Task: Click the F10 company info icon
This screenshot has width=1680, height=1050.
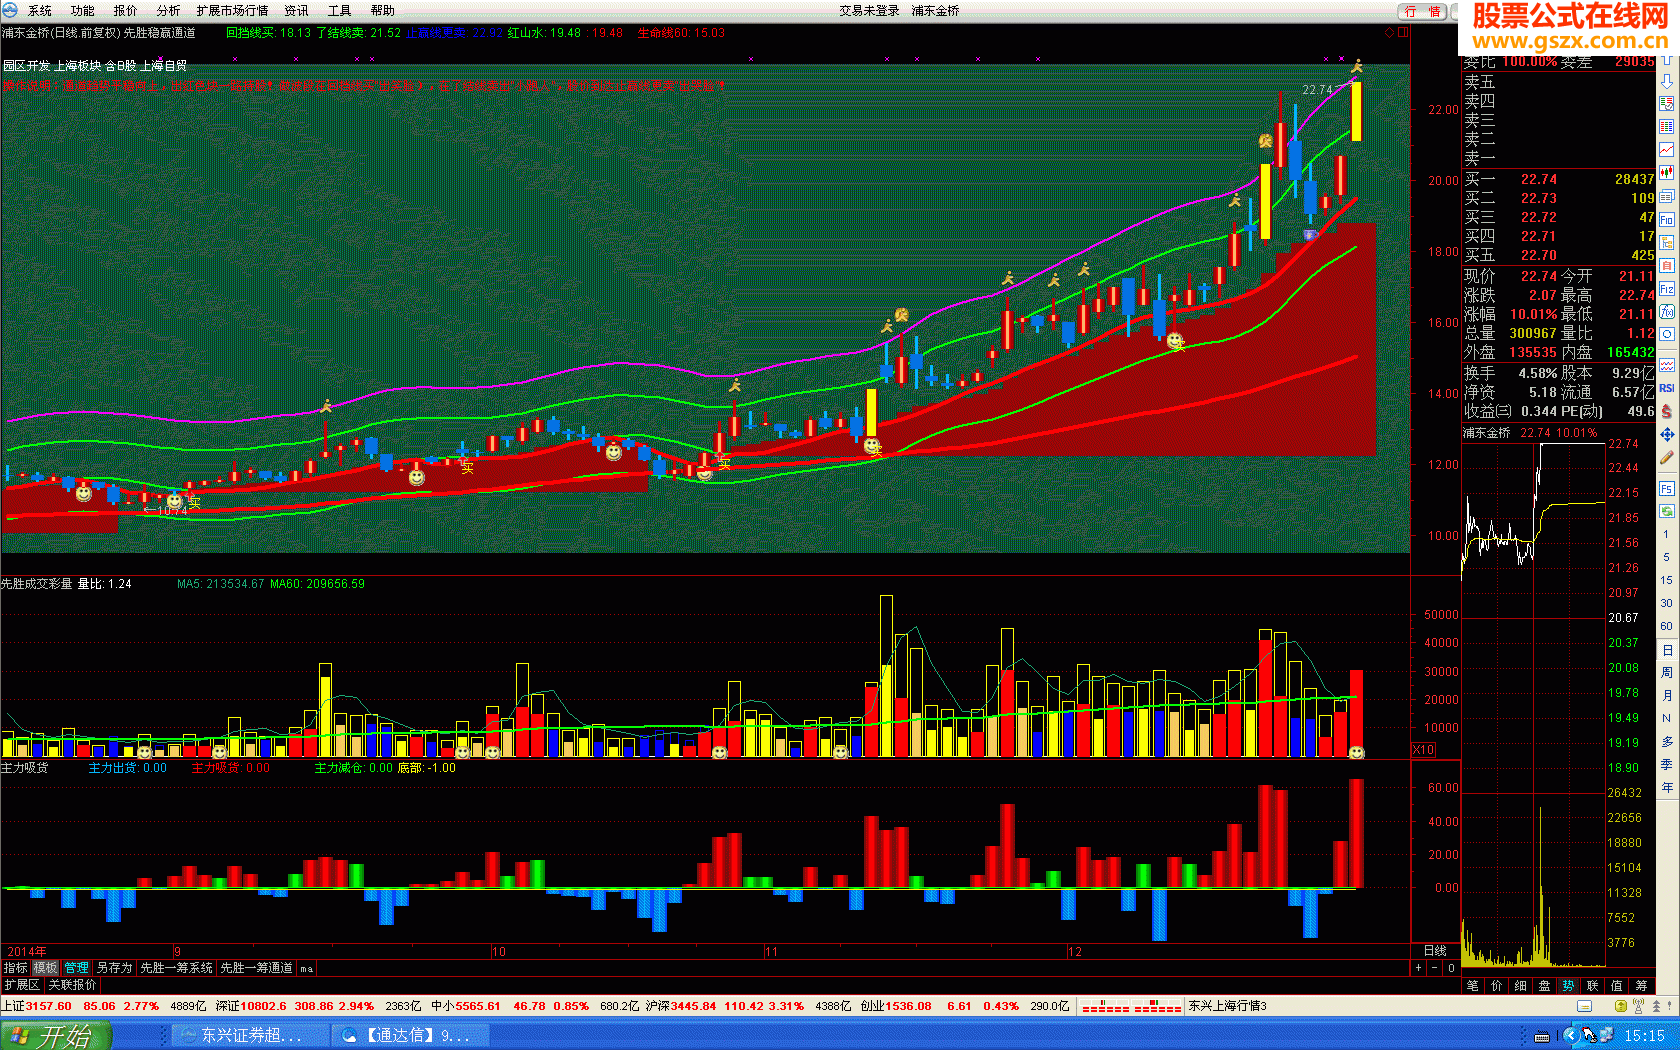Action: (1667, 219)
